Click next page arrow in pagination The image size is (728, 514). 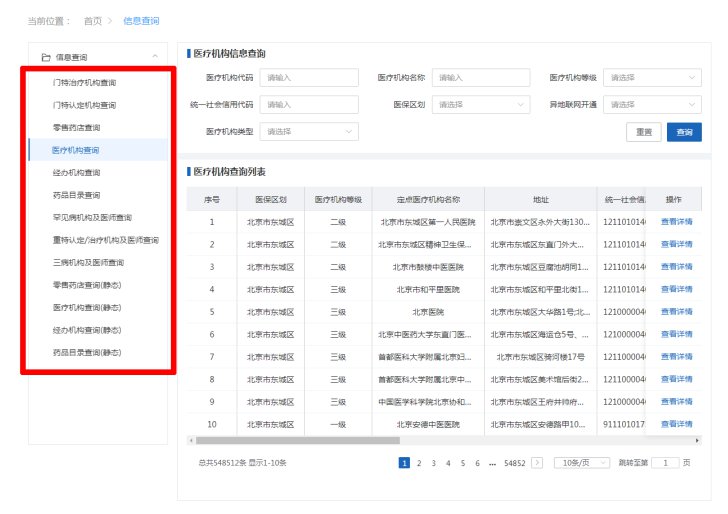tap(537, 463)
